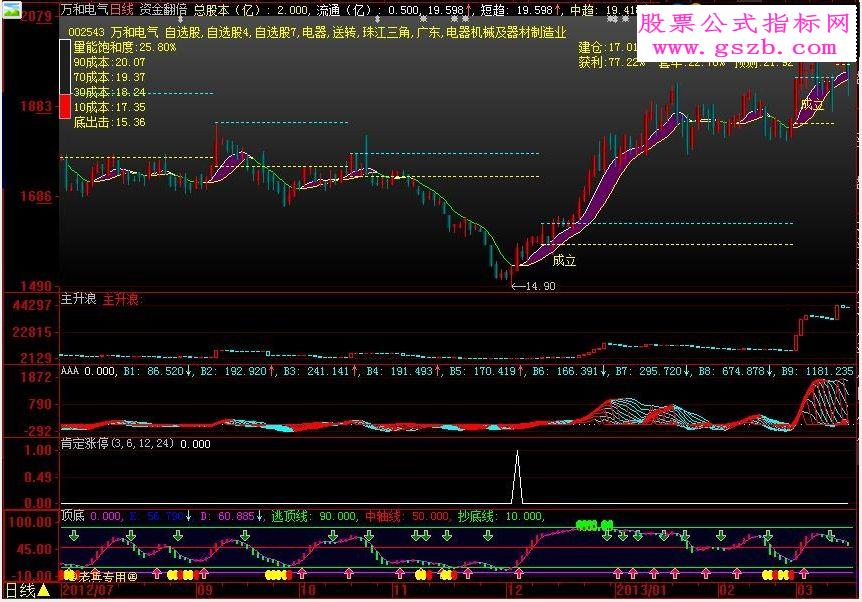Screen dimensions: 862x602
Task: Click the 老兵专用 label in 顶底 panel
Action: (x=102, y=577)
